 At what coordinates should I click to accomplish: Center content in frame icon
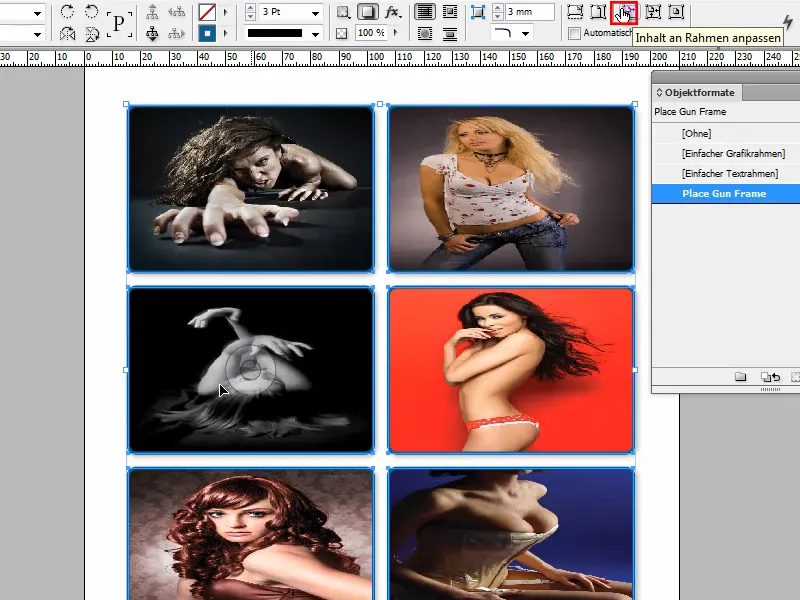tap(676, 11)
